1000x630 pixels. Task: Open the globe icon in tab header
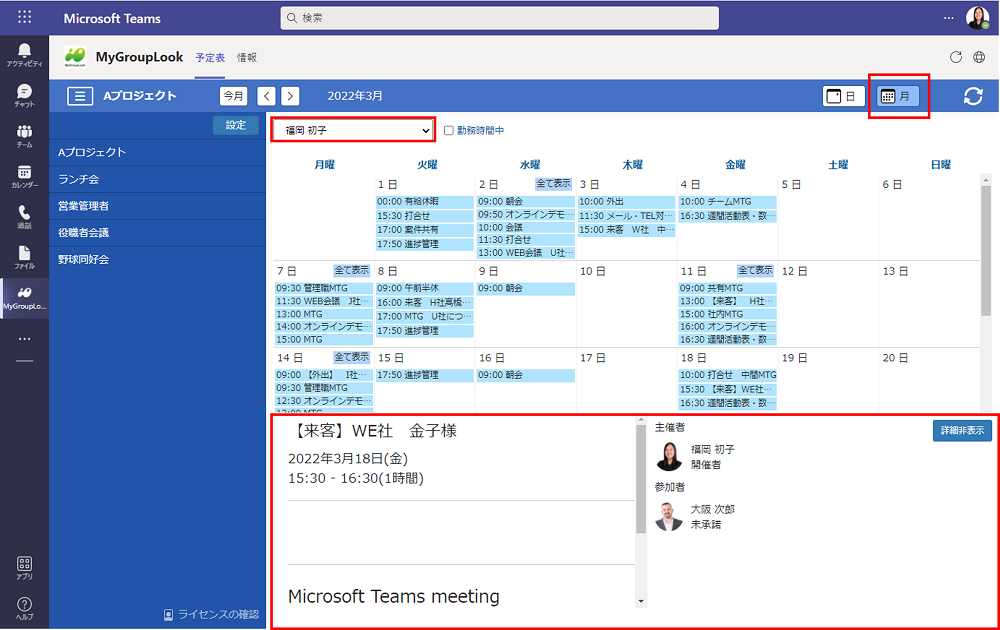(979, 57)
